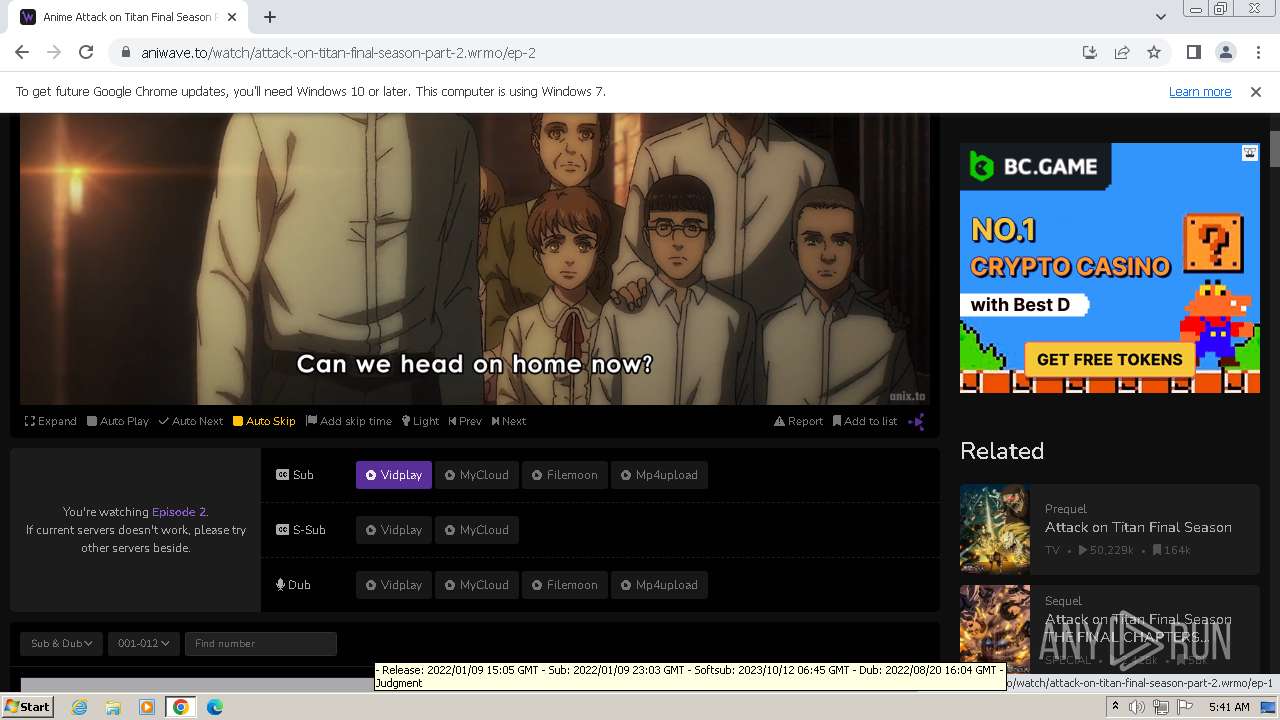
Task: Open Internet Explorer from taskbar
Action: (x=80, y=707)
